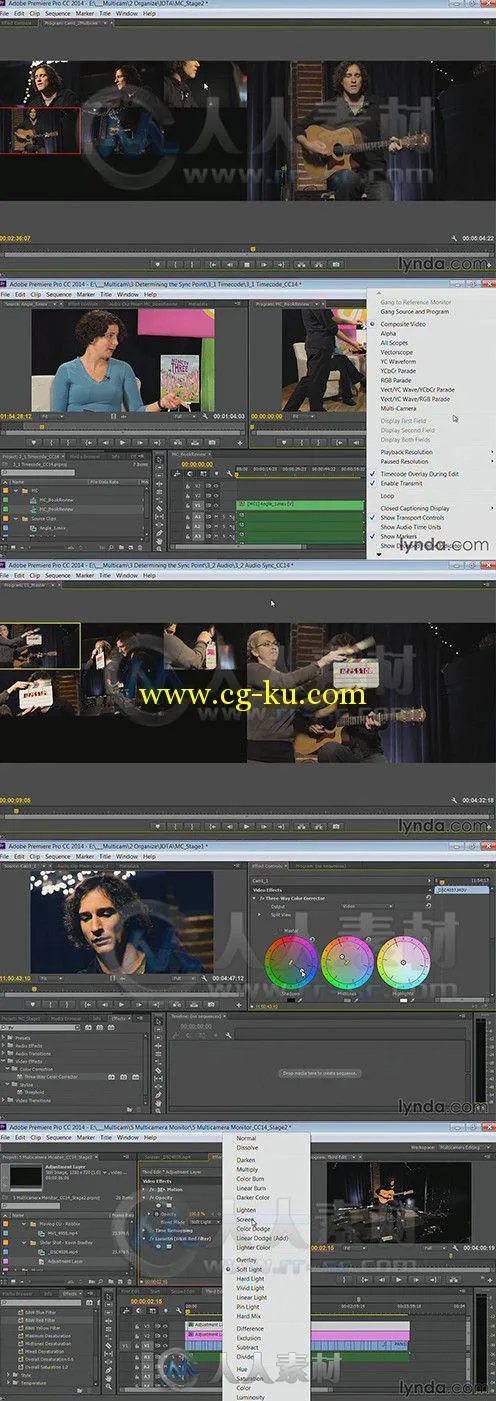Select Hard Light from the blend list

tap(250, 1278)
